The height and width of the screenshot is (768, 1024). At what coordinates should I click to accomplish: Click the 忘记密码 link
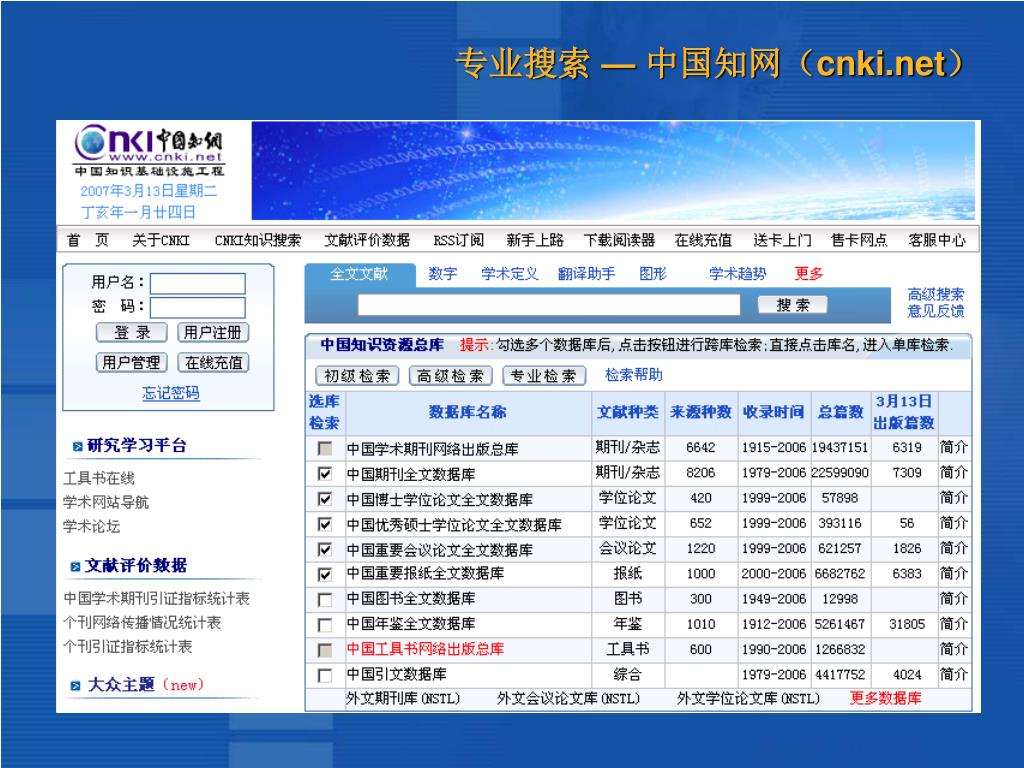point(171,393)
